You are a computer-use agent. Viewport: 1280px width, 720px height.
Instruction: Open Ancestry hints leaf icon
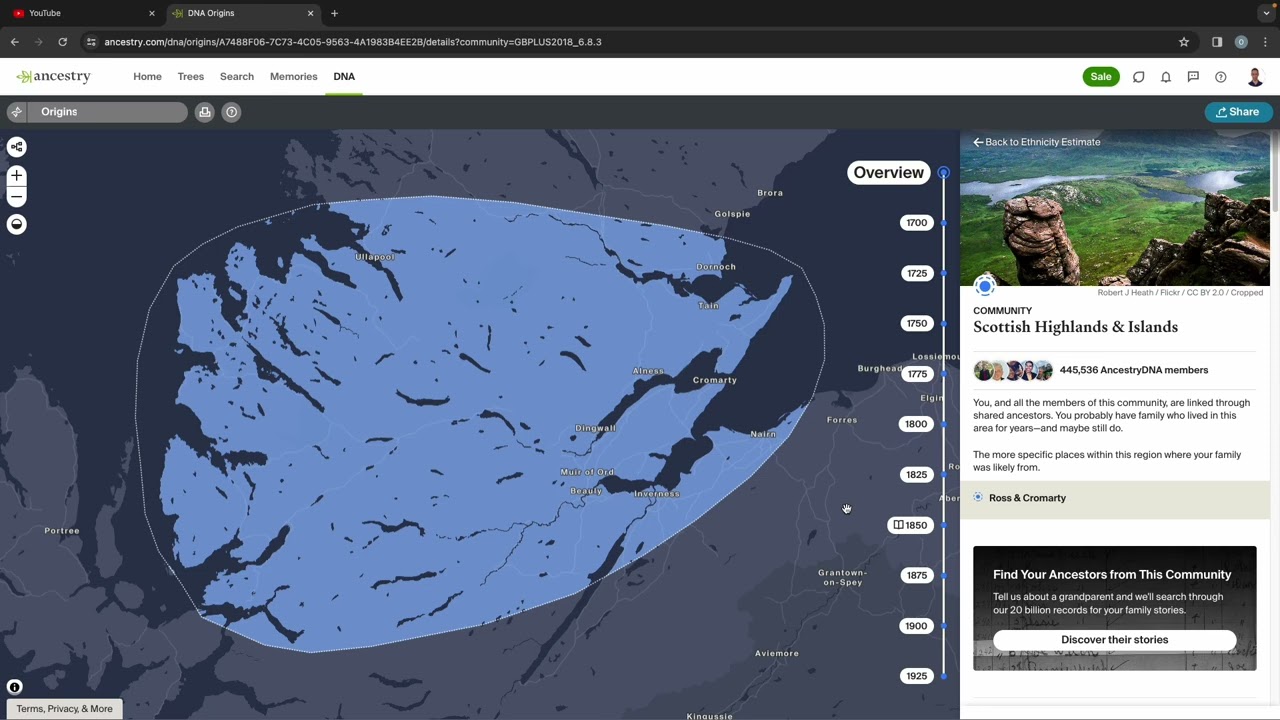point(1138,77)
